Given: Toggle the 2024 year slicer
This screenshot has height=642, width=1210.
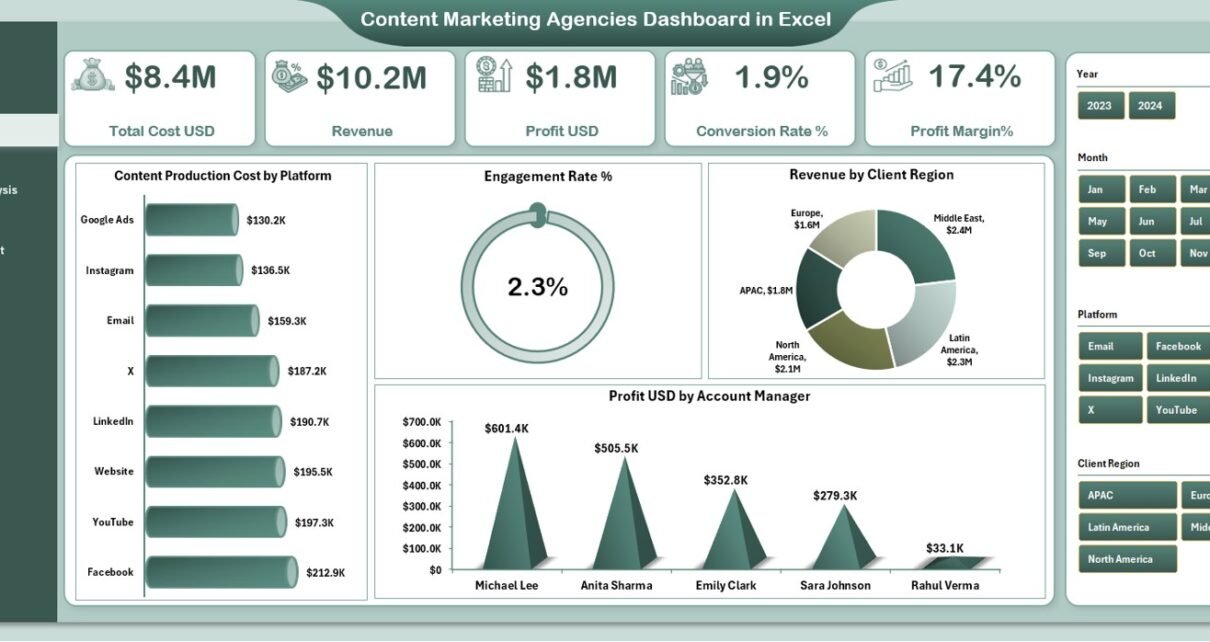Looking at the screenshot, I should 1151,106.
